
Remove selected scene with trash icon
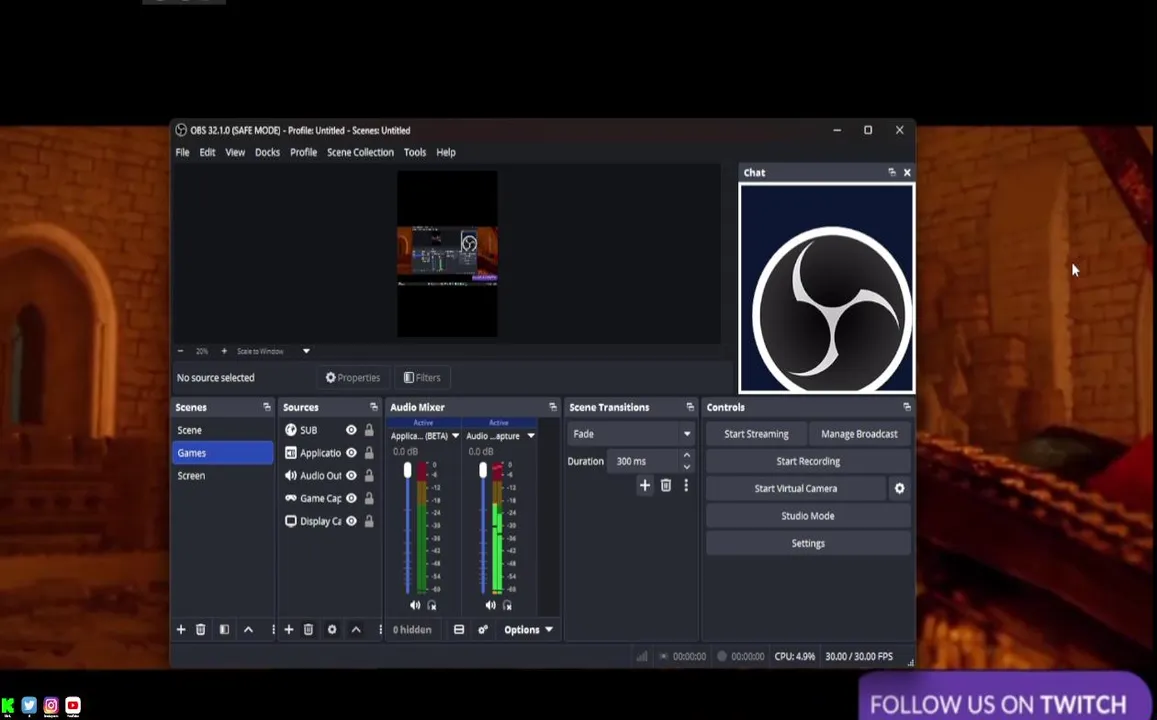point(201,629)
